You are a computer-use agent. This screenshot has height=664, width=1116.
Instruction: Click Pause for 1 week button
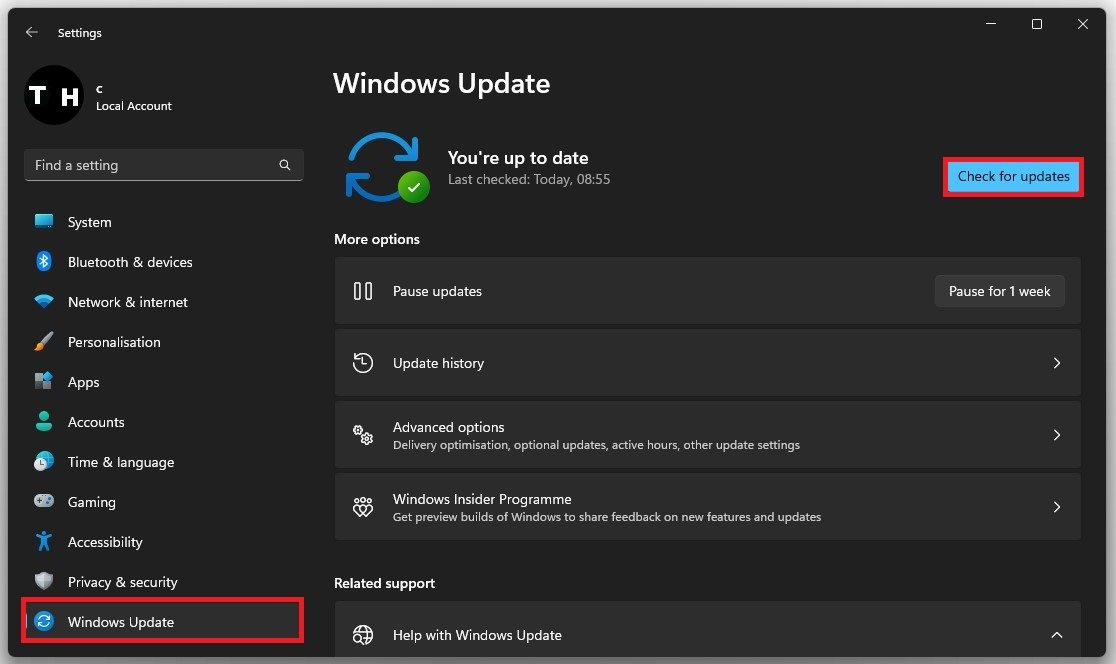(x=999, y=291)
